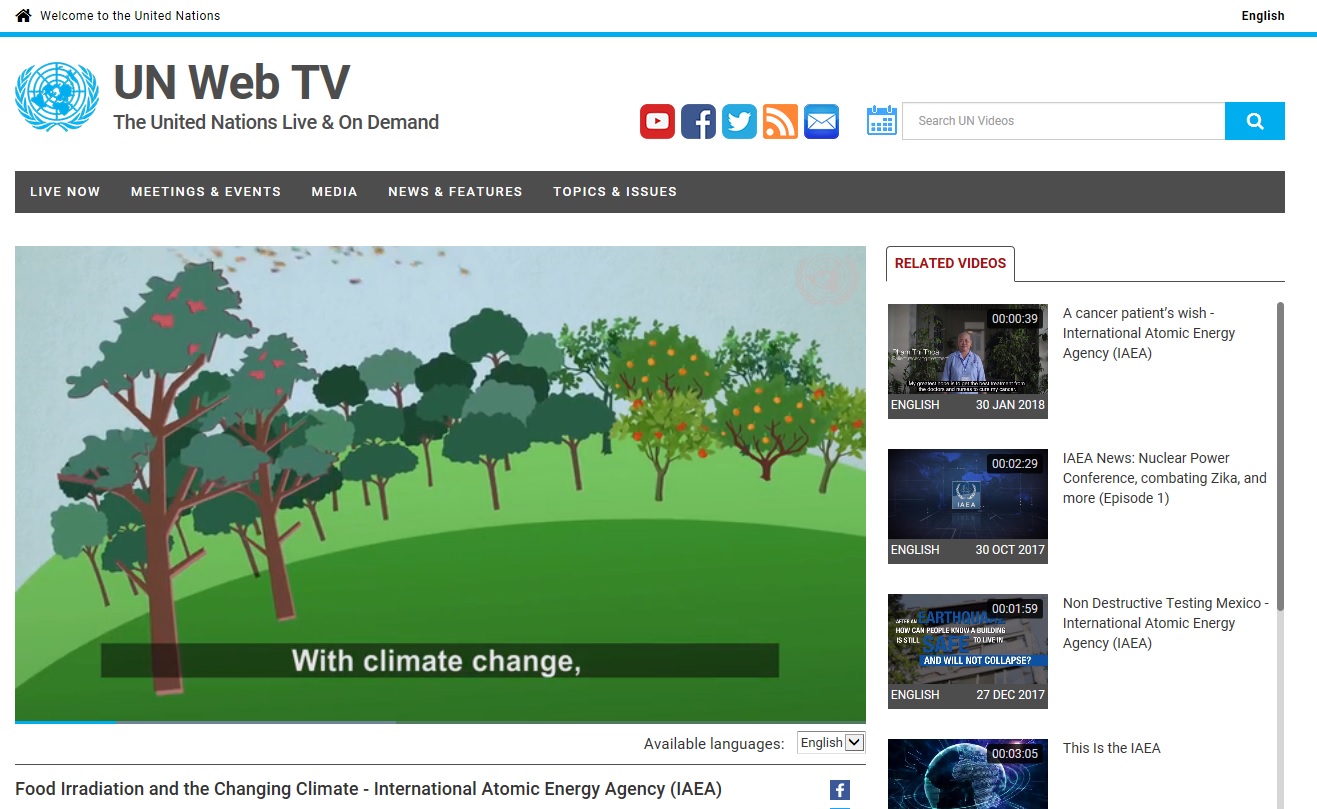Viewport: 1317px width, 809px height.
Task: Open the email envelope icon
Action: (821, 121)
